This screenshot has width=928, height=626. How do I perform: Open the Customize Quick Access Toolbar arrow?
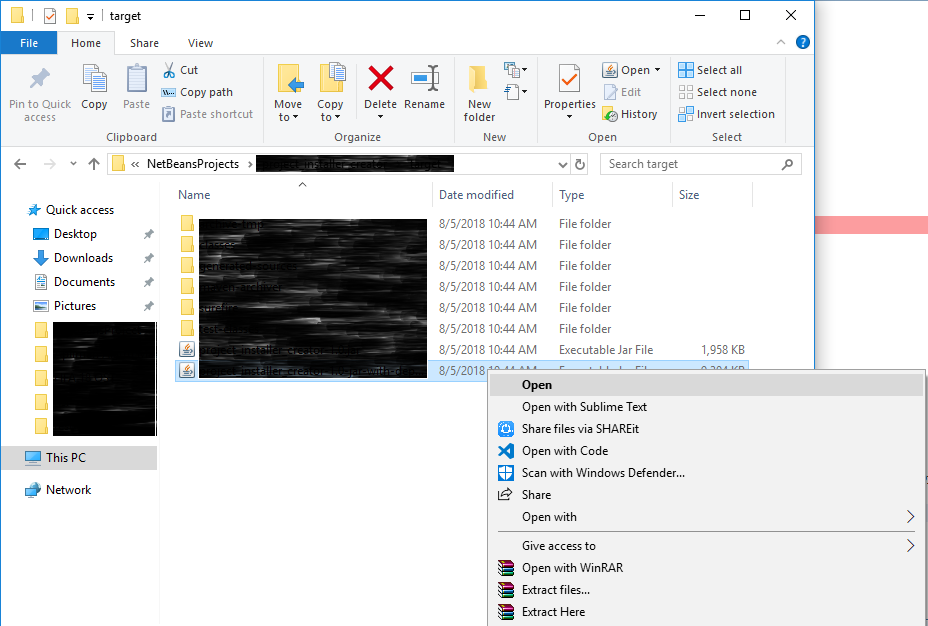(x=90, y=17)
